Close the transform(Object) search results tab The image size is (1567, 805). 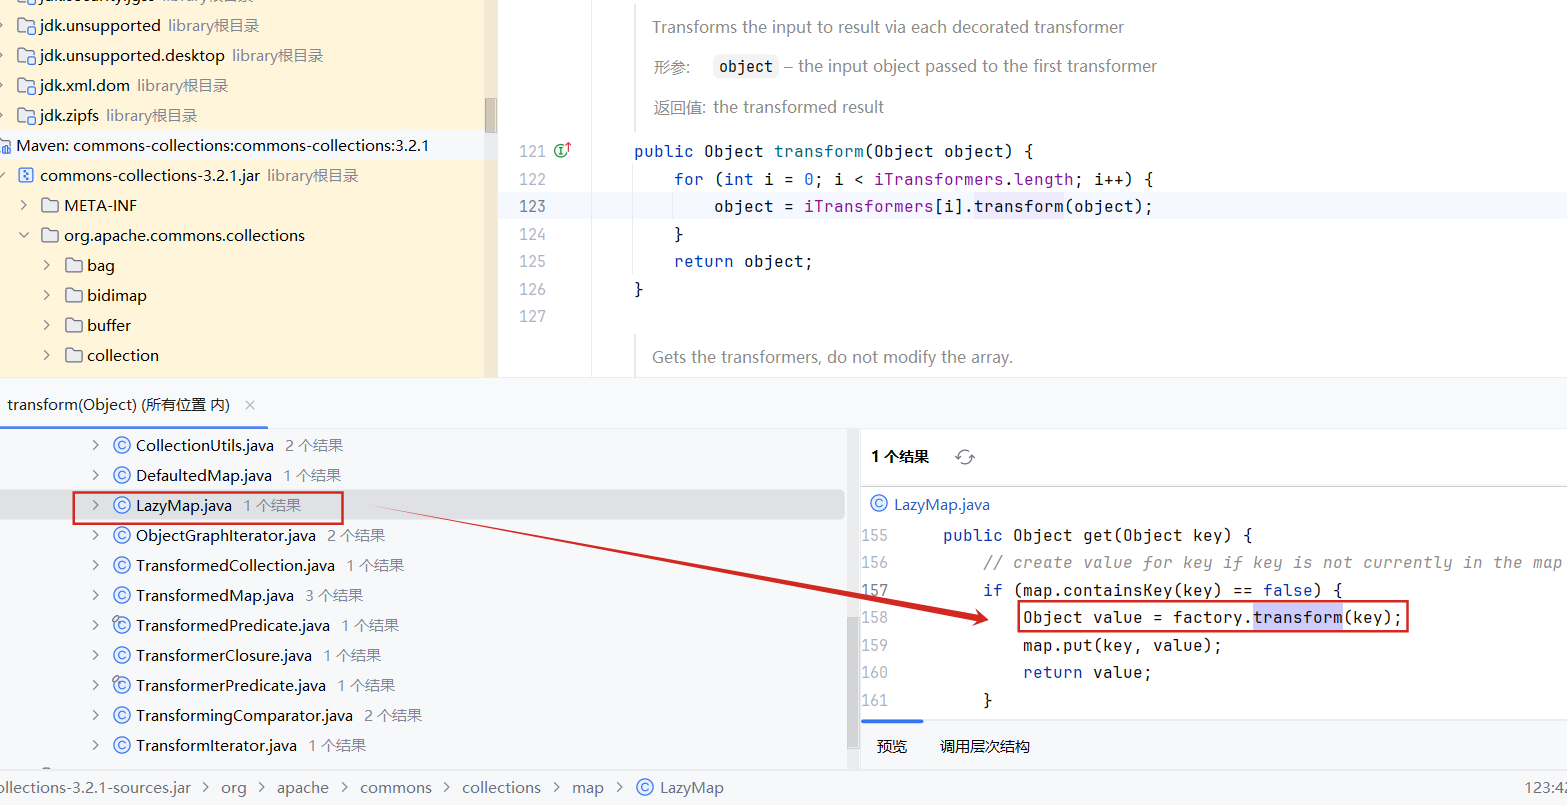(x=250, y=405)
